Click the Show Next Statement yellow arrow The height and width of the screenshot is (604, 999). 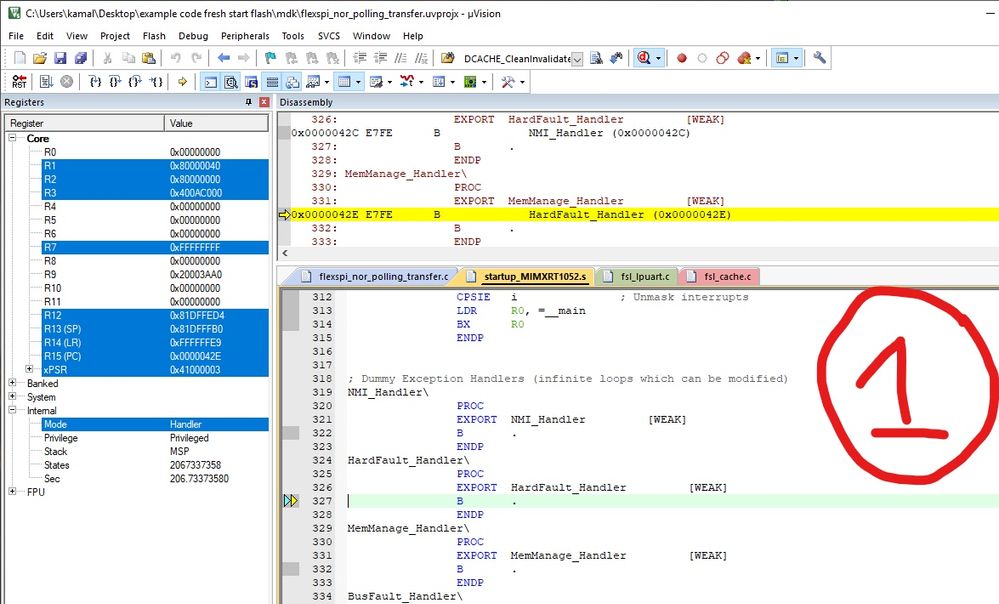[x=183, y=82]
